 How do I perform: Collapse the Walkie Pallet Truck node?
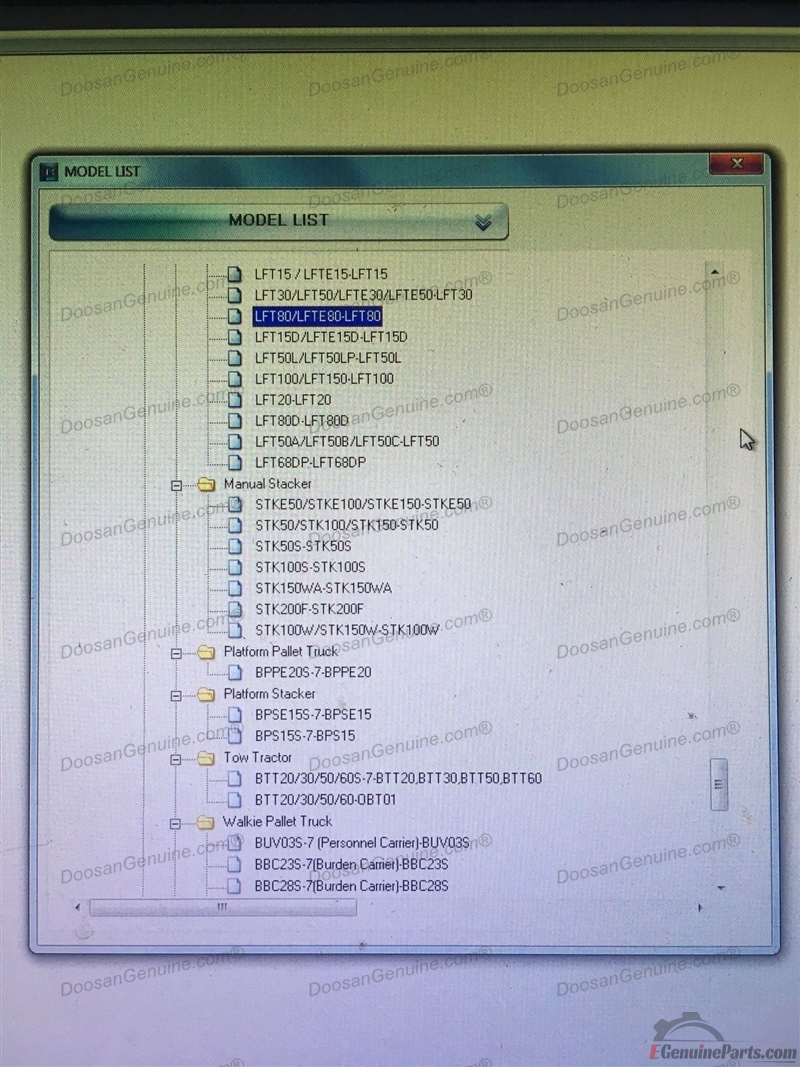[177, 823]
